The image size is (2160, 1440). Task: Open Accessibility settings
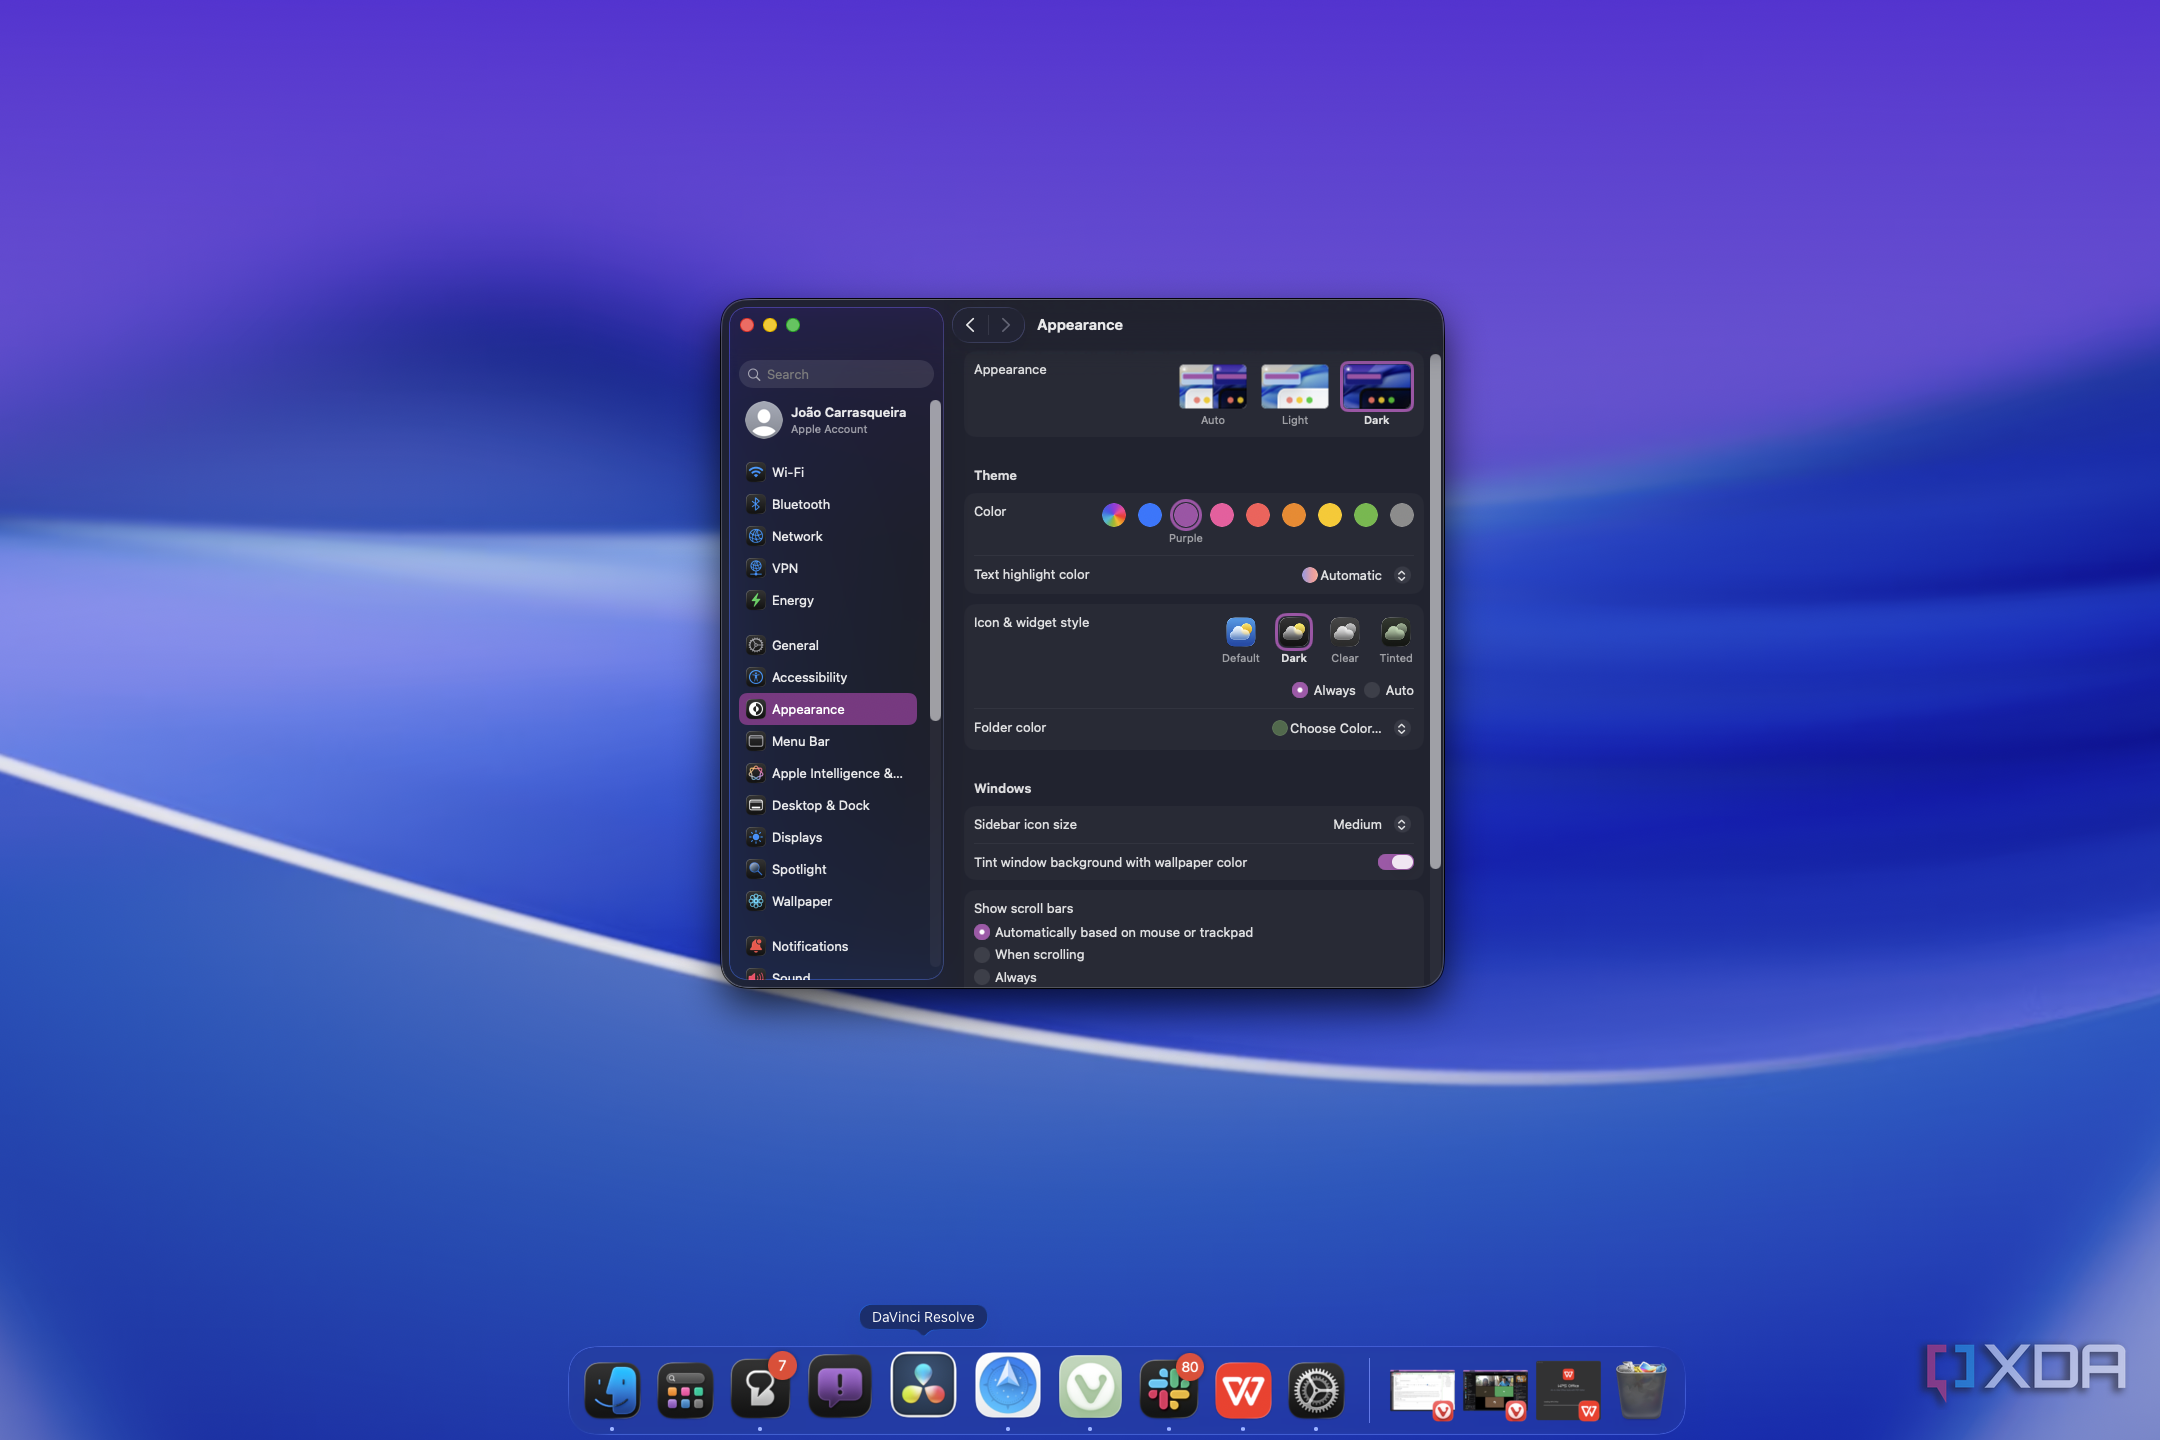[x=827, y=677]
